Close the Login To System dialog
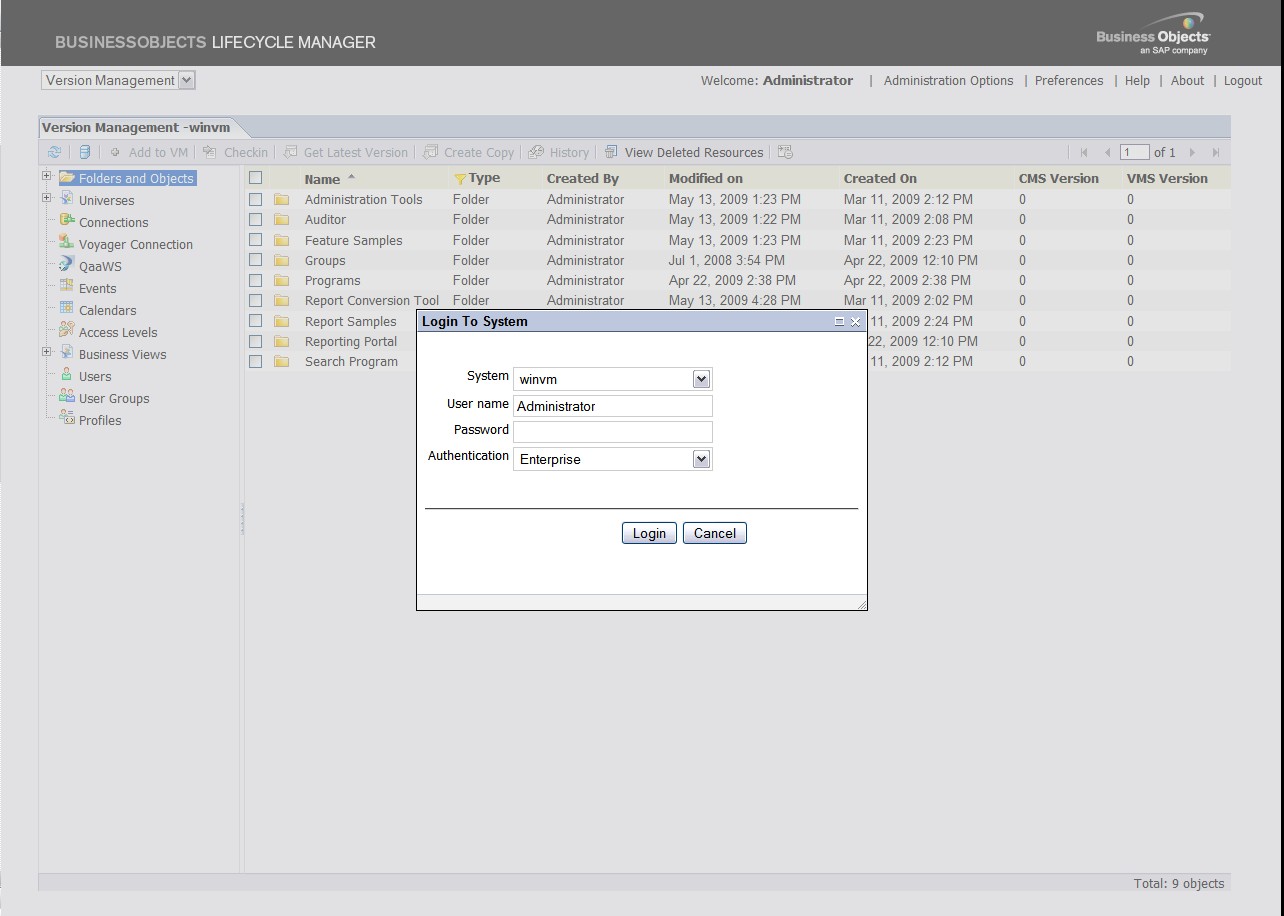1284x916 pixels. tap(855, 321)
